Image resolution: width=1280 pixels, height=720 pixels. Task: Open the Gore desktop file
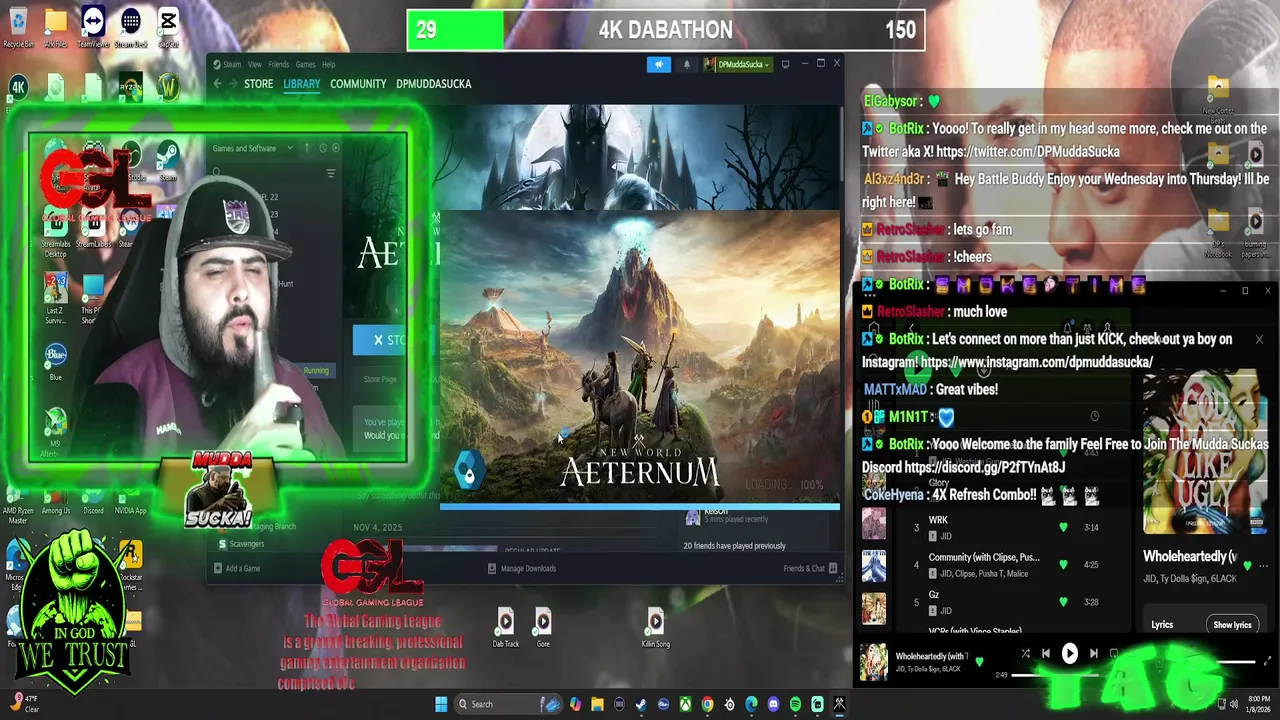pyautogui.click(x=542, y=628)
